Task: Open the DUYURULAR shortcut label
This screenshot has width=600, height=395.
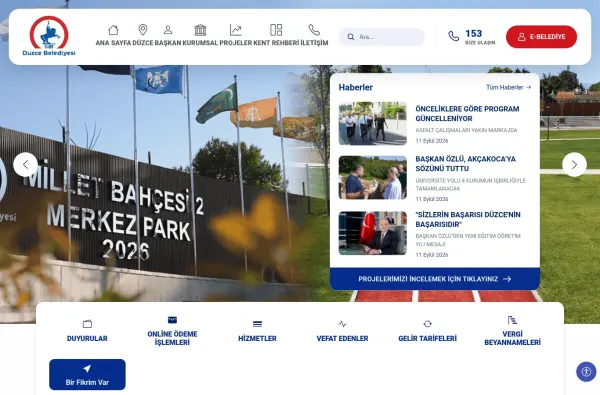Action: [87, 338]
